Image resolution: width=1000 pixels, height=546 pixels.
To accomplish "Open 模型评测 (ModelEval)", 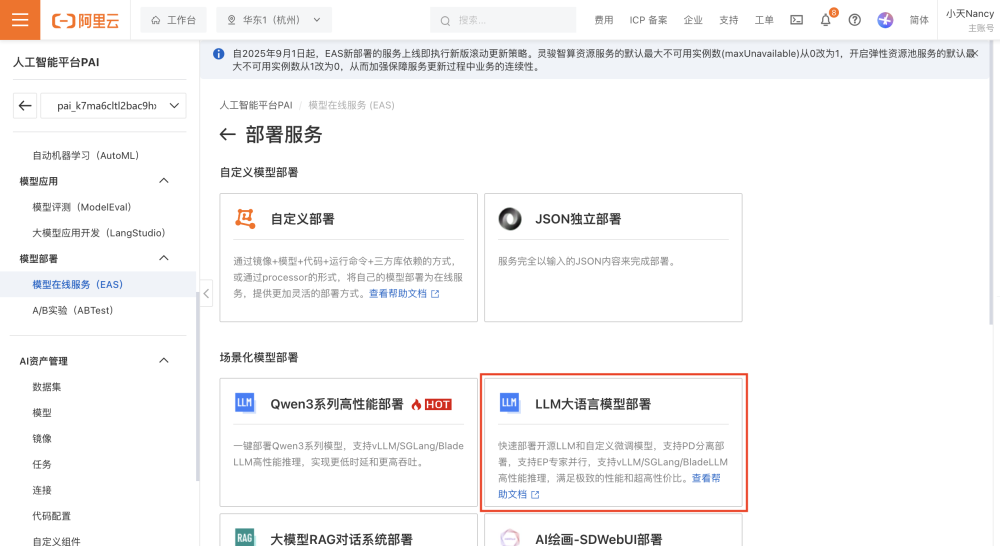I will click(82, 207).
